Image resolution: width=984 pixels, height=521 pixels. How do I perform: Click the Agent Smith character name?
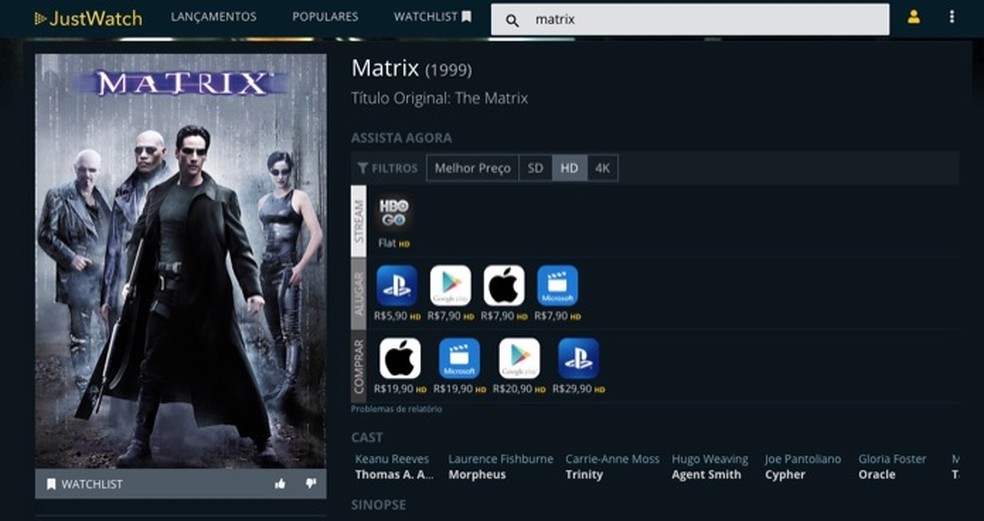tap(706, 475)
